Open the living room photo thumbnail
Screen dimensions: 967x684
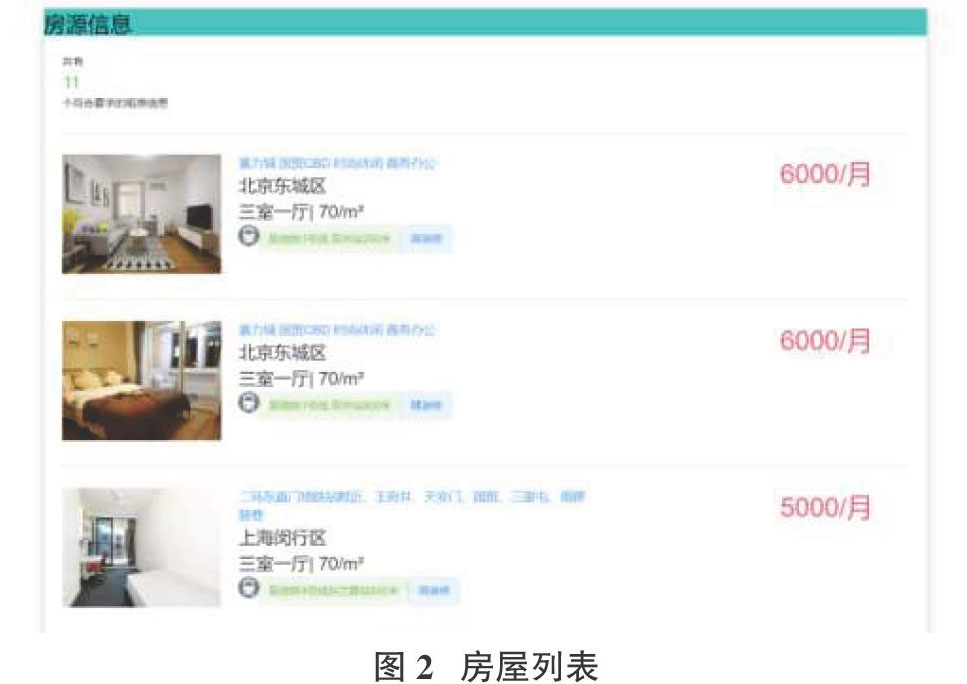[x=141, y=214]
